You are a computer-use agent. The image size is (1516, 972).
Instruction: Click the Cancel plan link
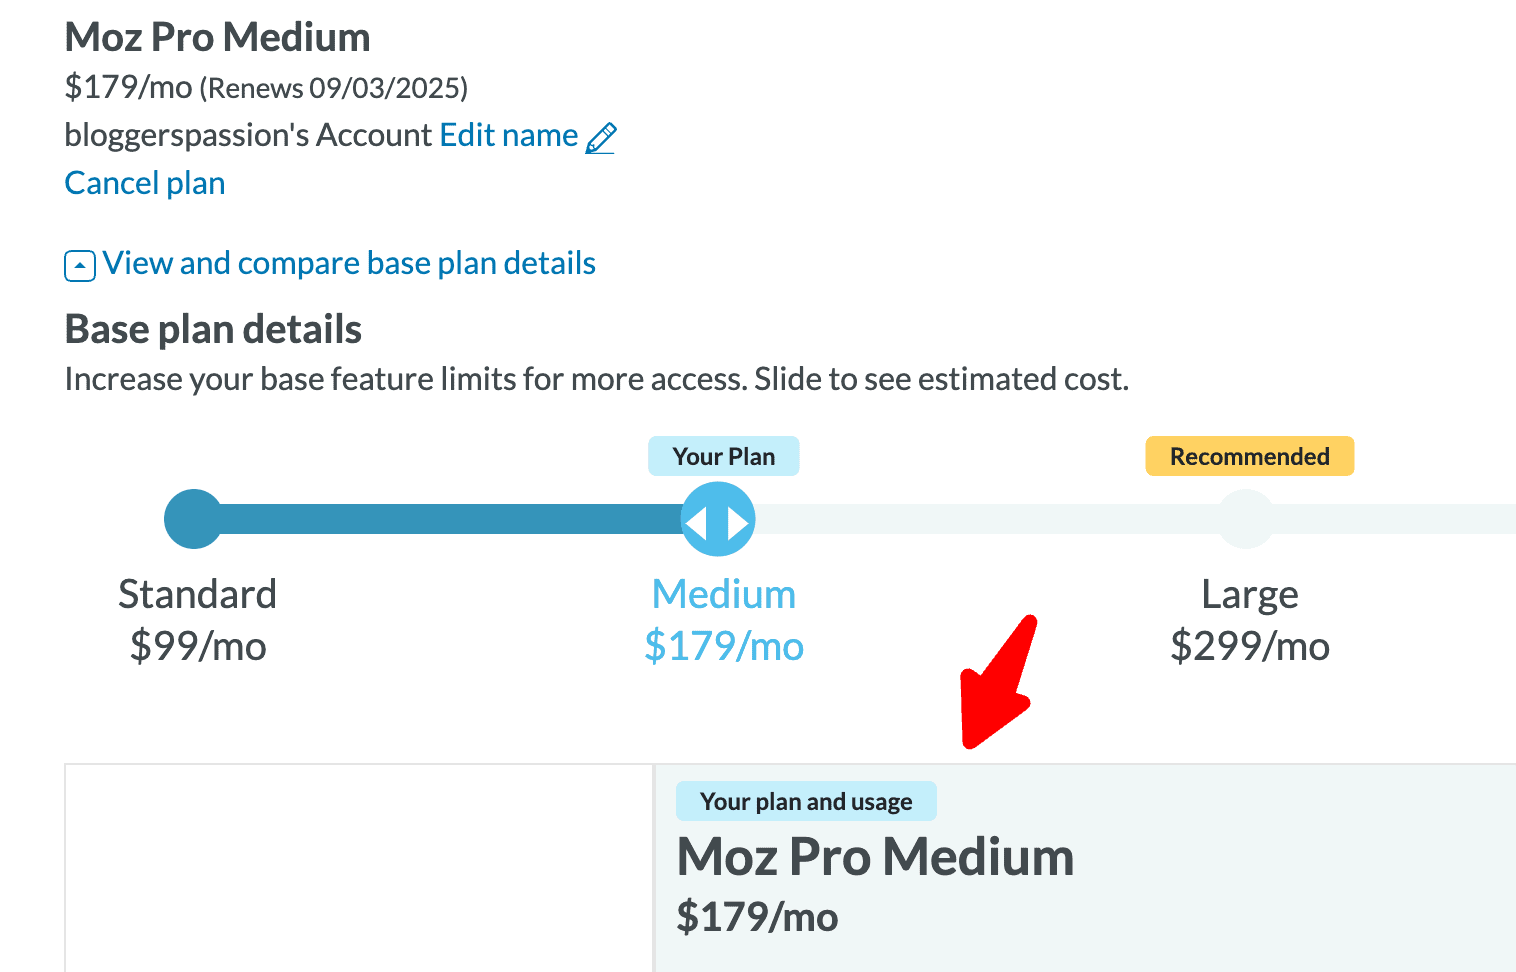pyautogui.click(x=145, y=183)
